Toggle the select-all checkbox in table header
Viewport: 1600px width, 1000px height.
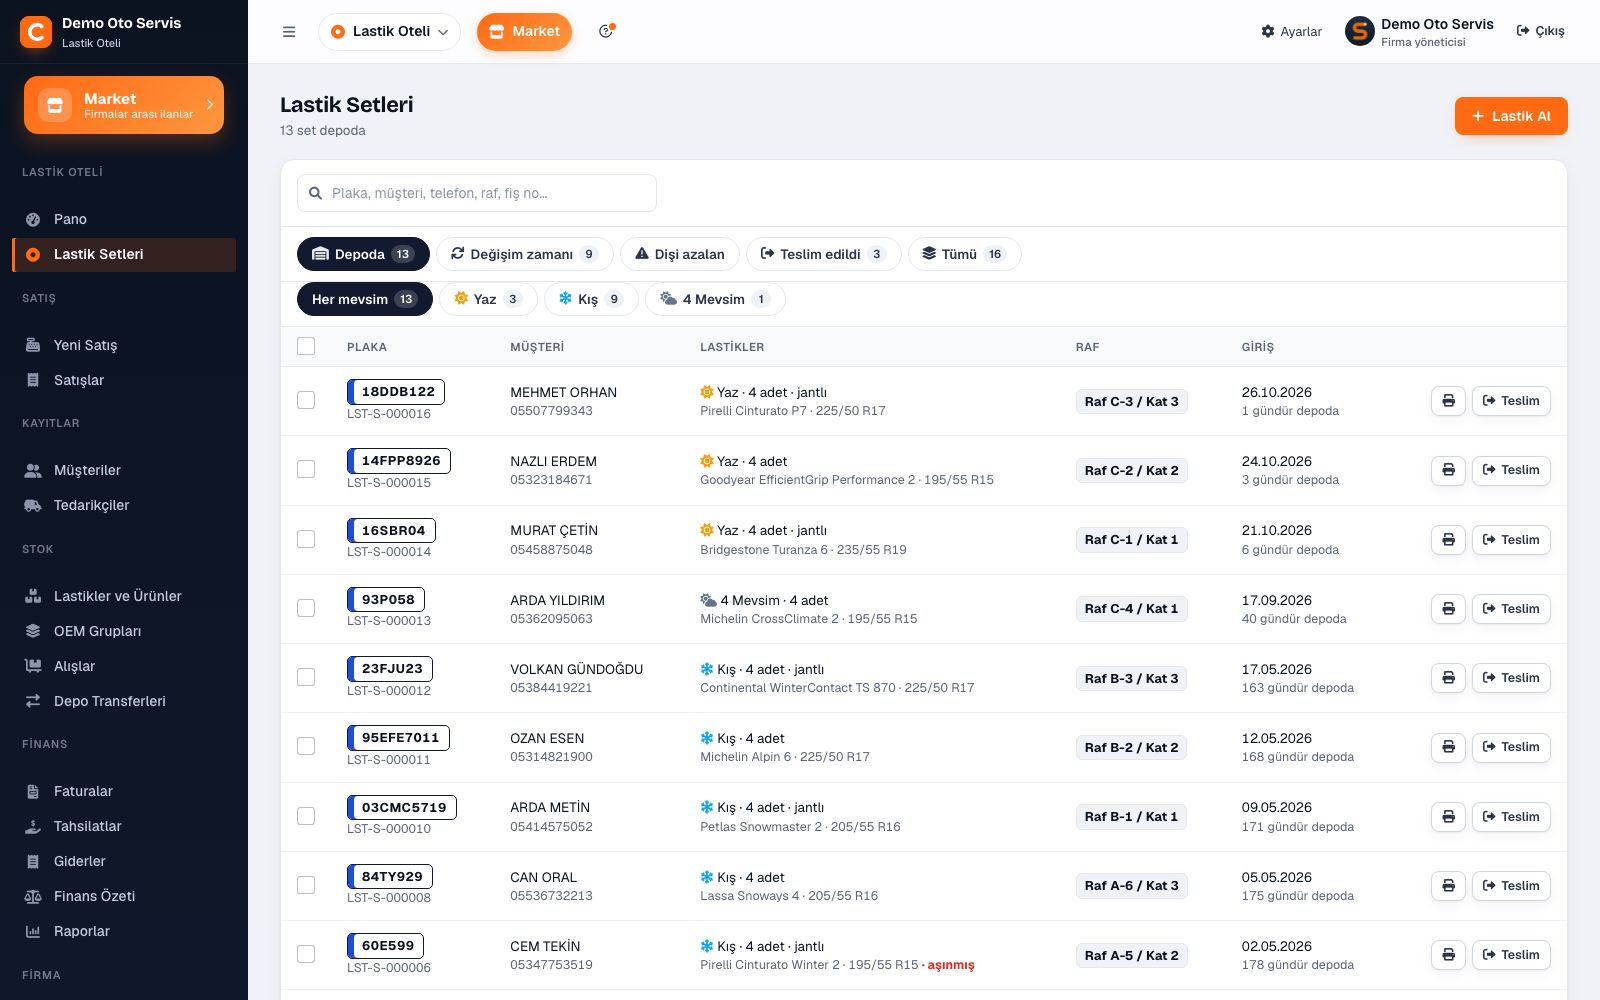[306, 346]
